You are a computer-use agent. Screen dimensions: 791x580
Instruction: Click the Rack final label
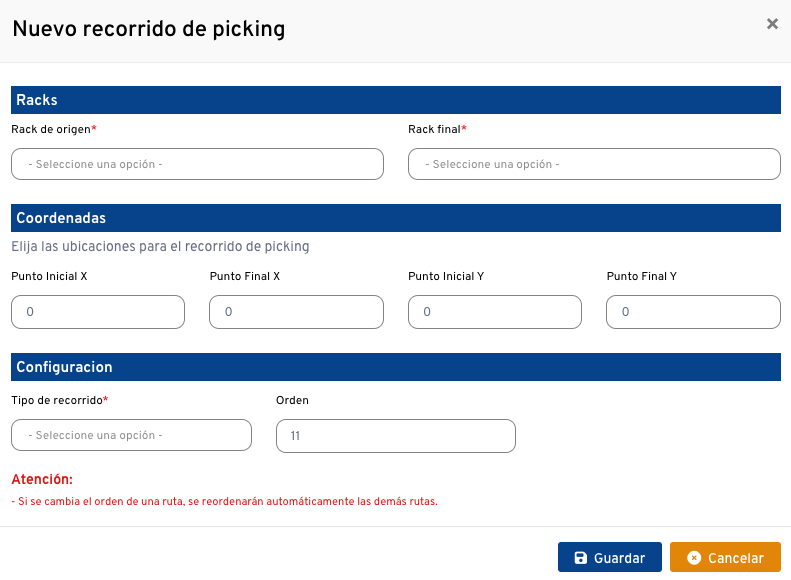click(436, 129)
